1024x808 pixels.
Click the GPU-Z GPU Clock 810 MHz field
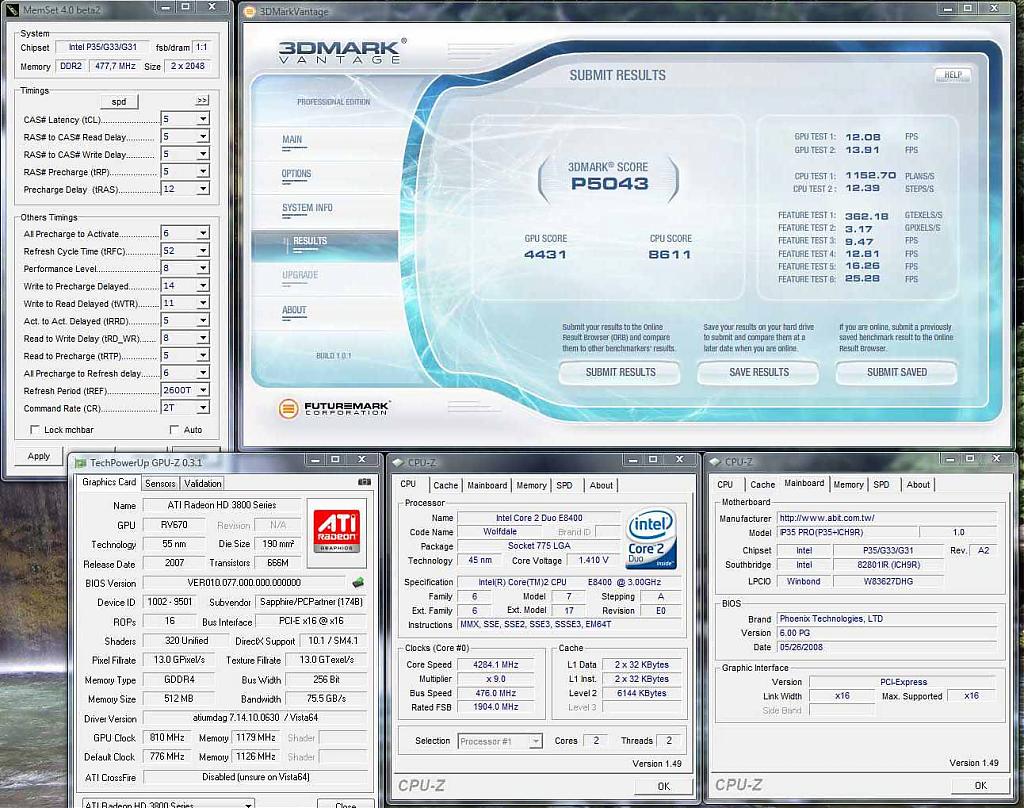click(x=167, y=737)
